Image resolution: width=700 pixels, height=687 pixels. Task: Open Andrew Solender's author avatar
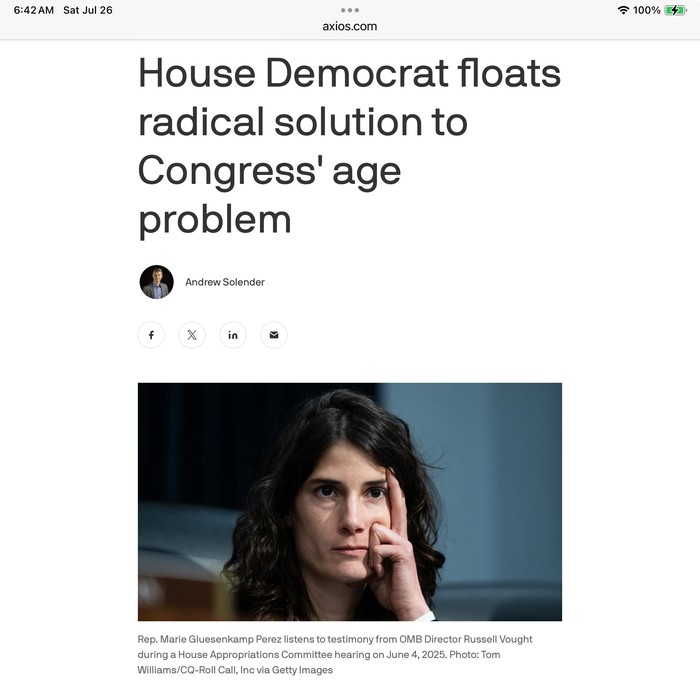[x=156, y=282]
